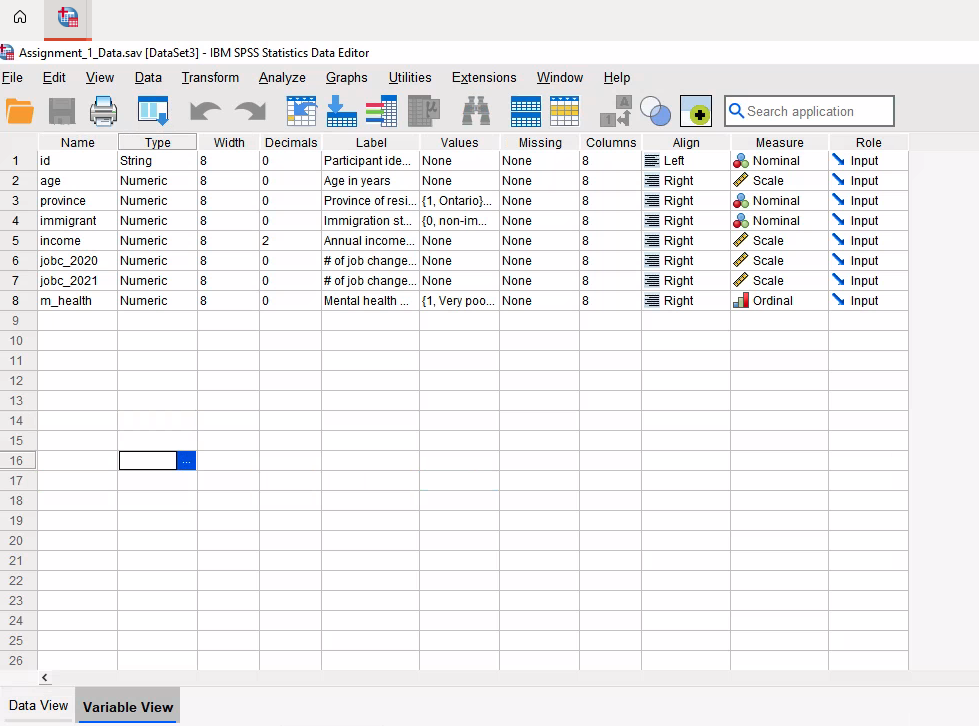Open the Analyze menu

(282, 77)
